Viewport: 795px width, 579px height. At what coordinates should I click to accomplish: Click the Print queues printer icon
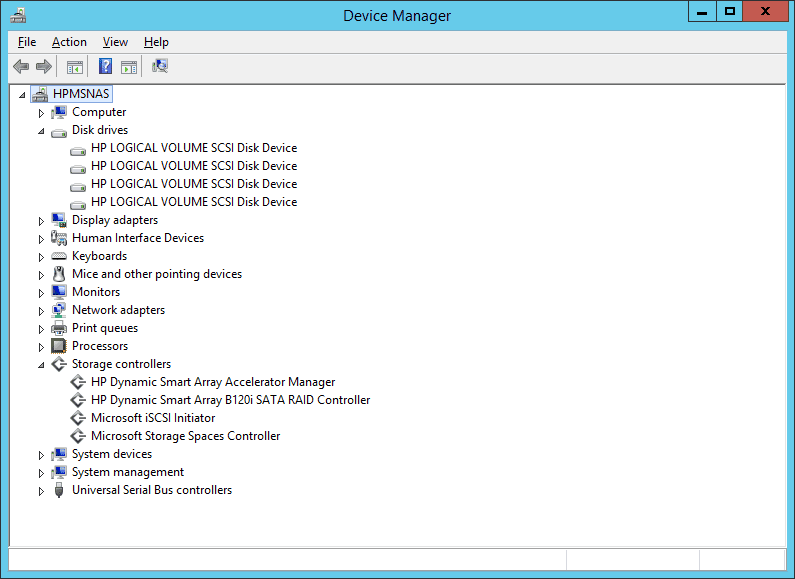point(59,328)
